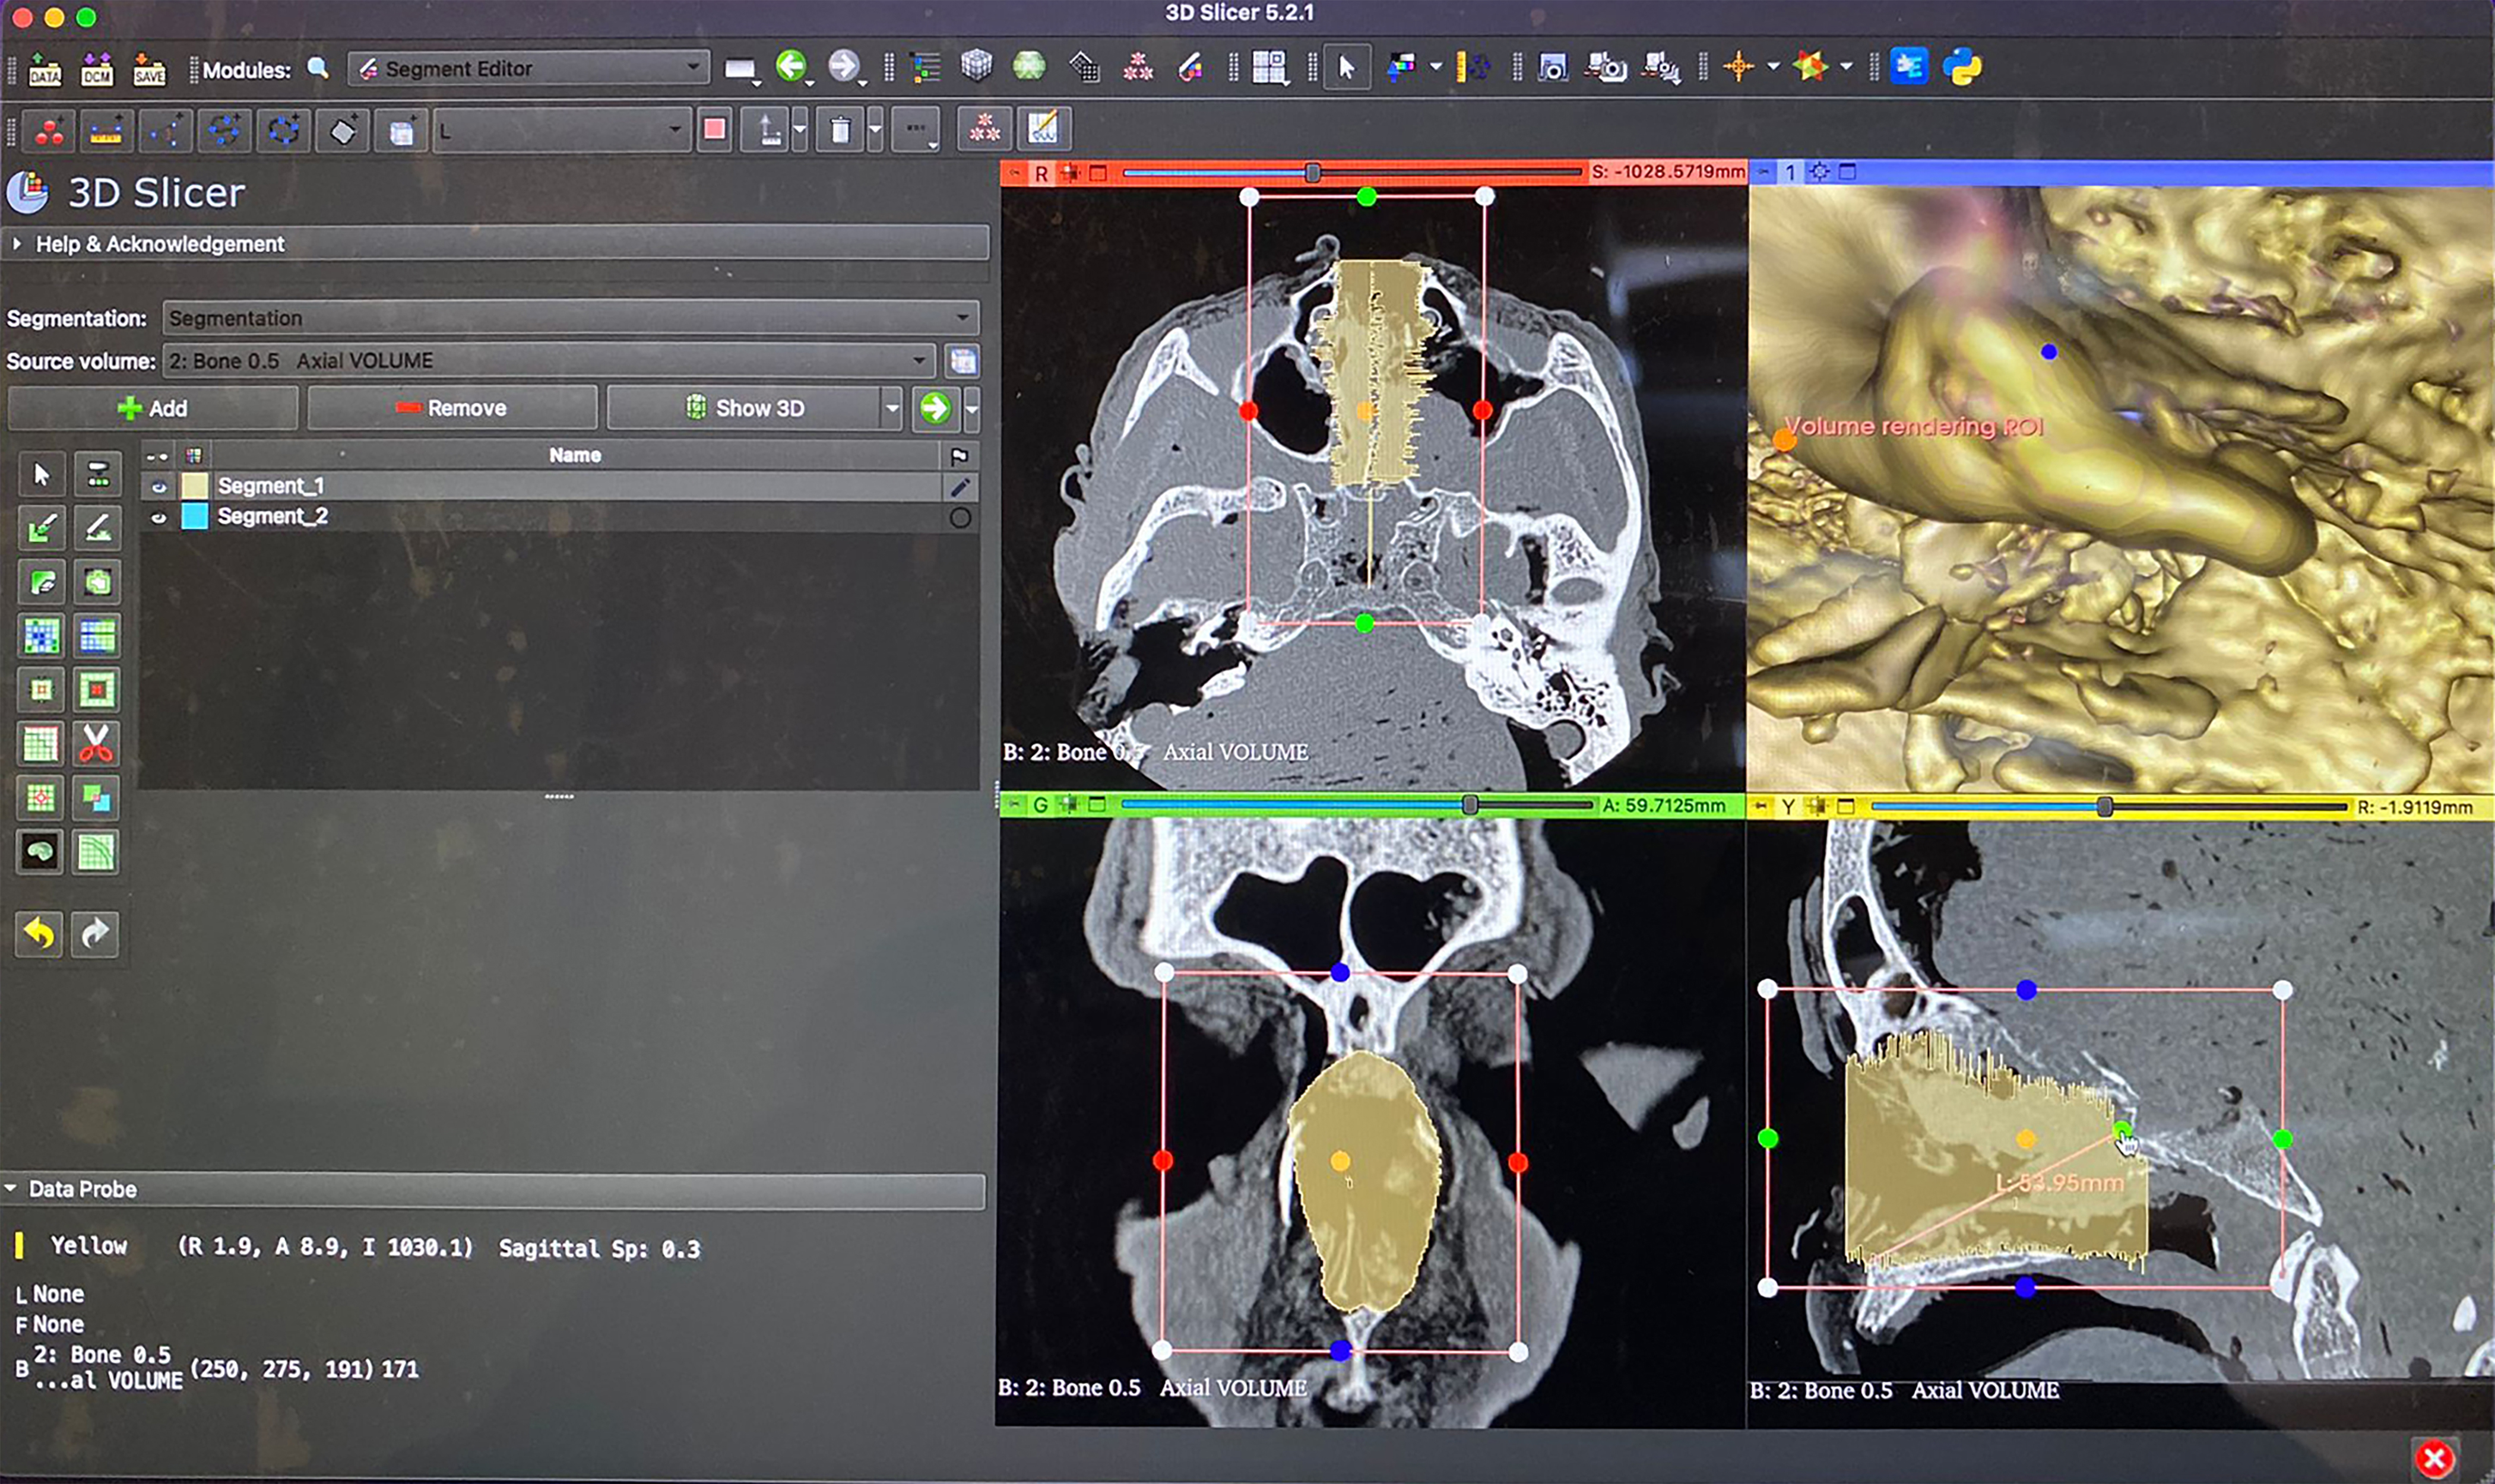
Task: Open Segment Editor icon in top toolbar
Action: pyautogui.click(x=1190, y=67)
